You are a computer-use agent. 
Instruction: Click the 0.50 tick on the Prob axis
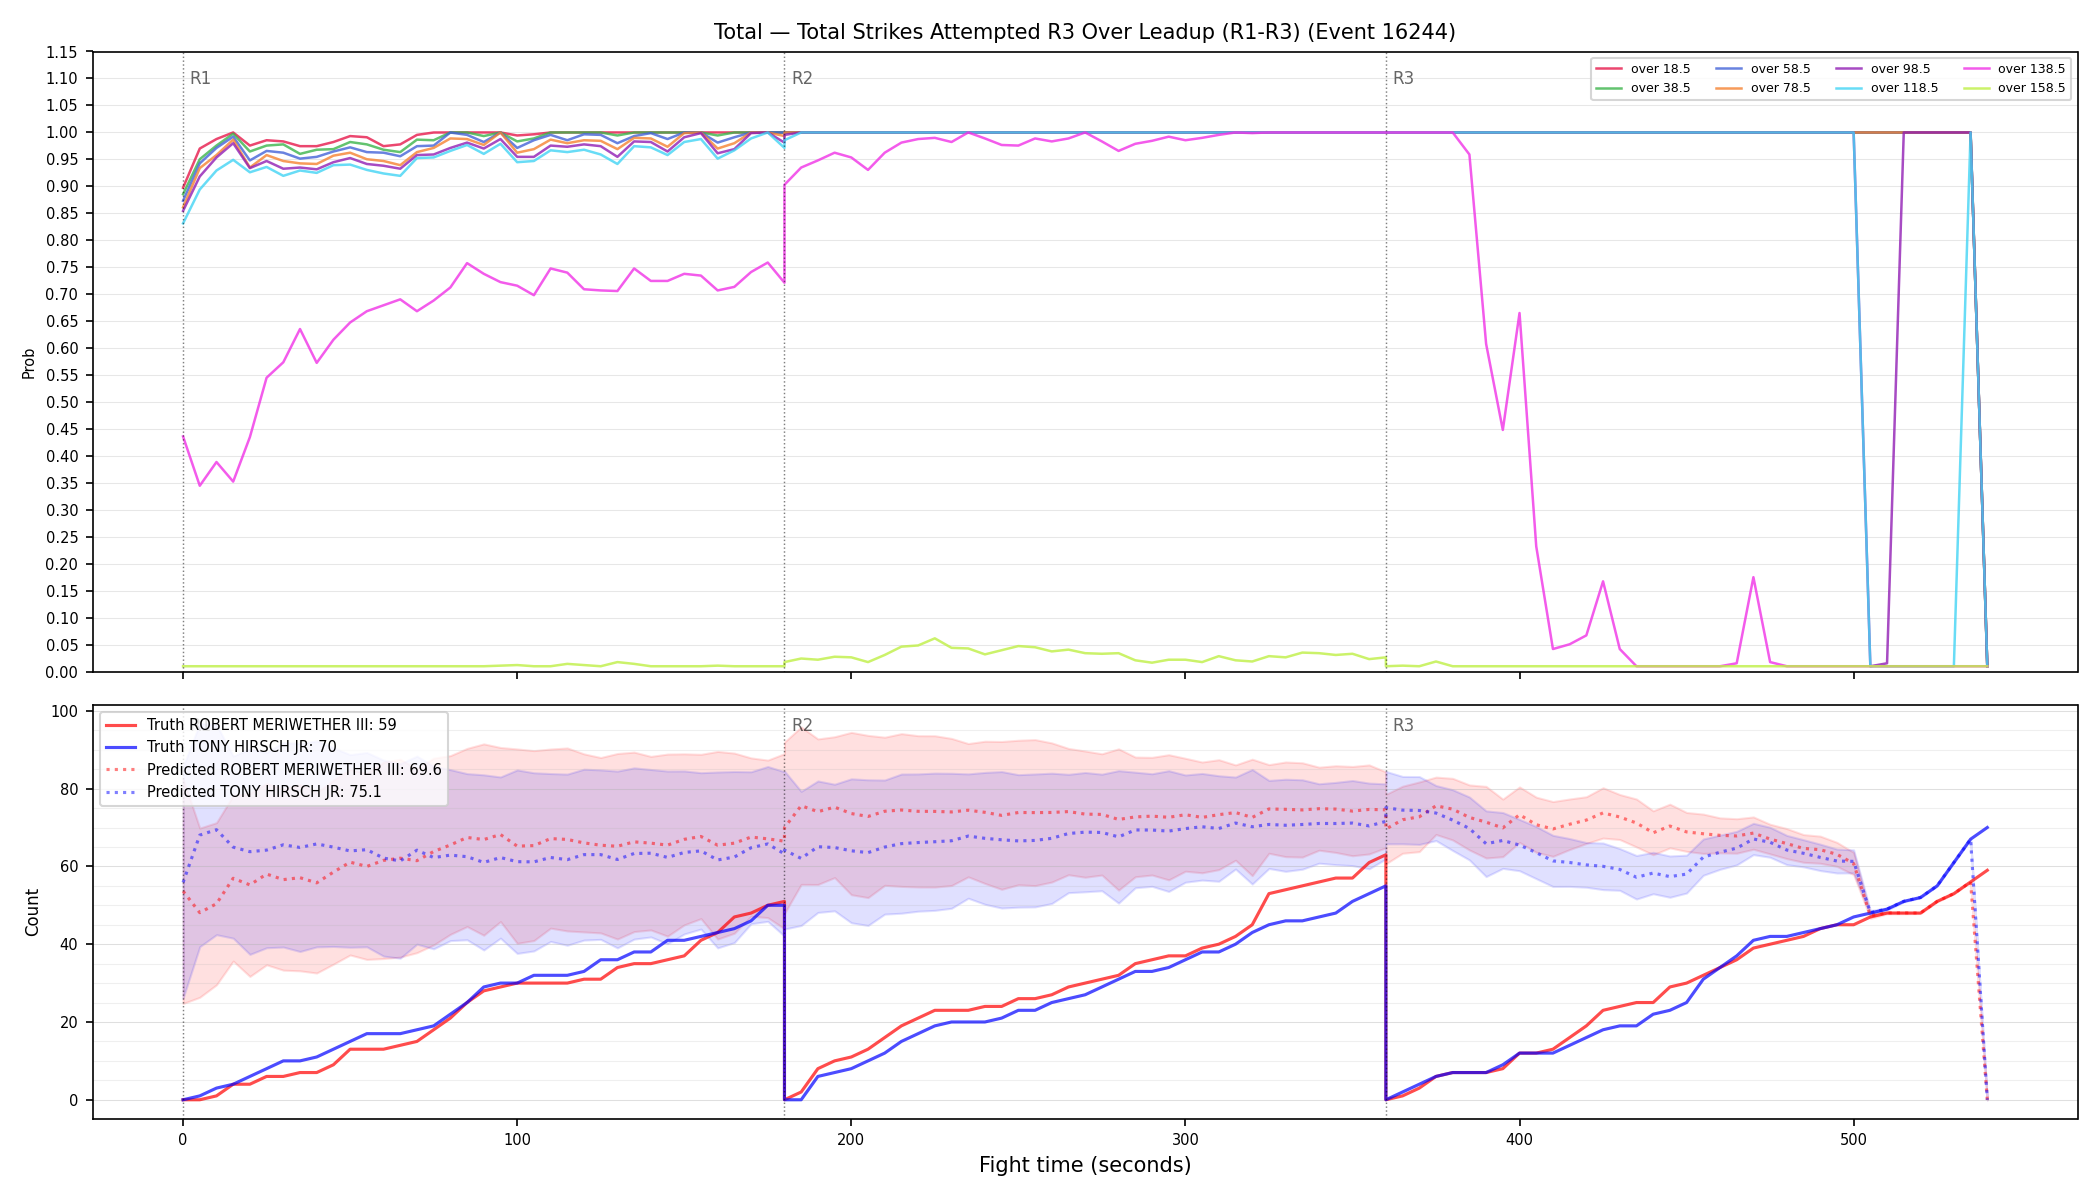62,402
